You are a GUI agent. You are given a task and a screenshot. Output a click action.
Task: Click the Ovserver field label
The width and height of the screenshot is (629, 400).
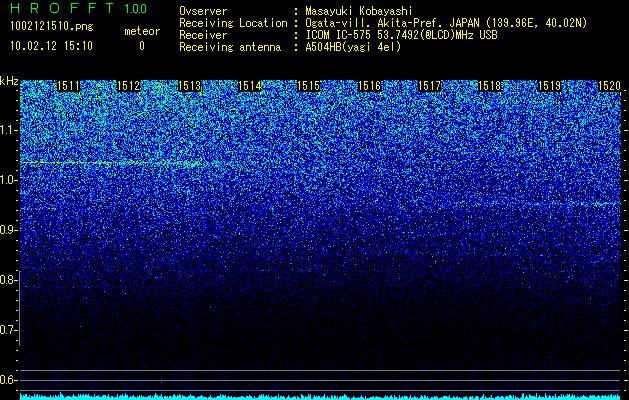(x=203, y=11)
